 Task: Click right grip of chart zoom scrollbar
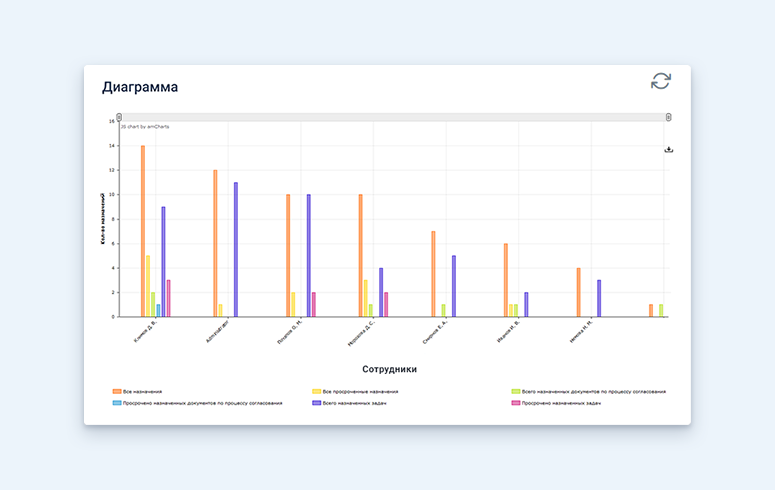(x=668, y=117)
